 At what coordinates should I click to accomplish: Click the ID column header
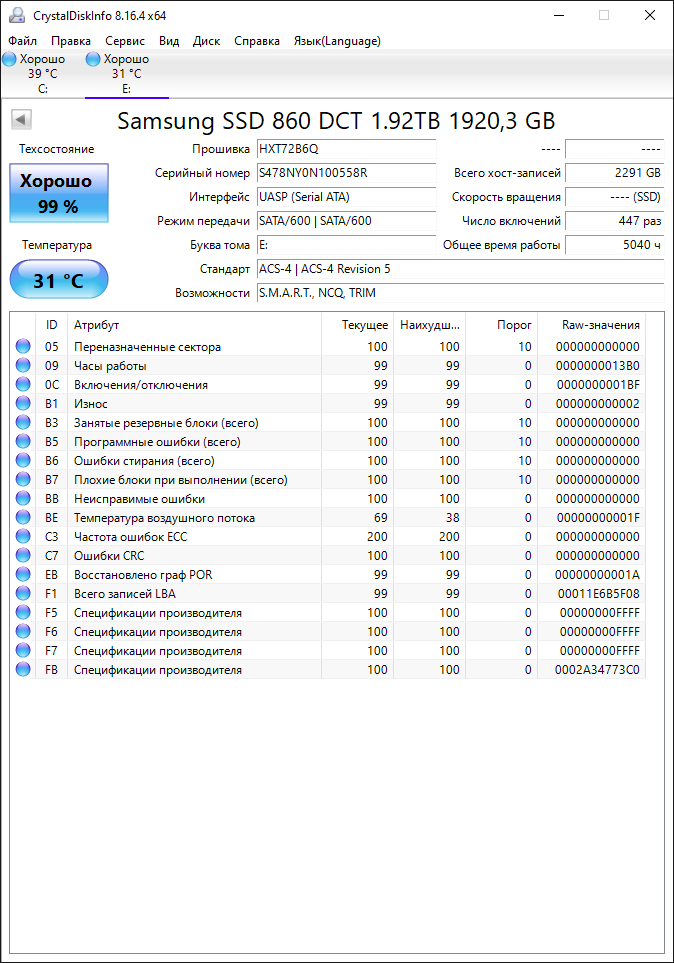tap(52, 325)
